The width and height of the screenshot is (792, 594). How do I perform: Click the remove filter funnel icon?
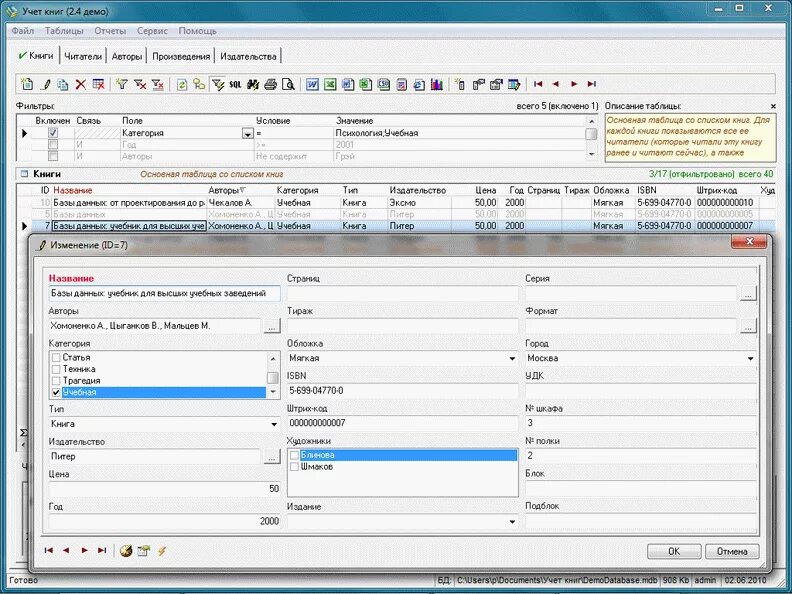[140, 84]
